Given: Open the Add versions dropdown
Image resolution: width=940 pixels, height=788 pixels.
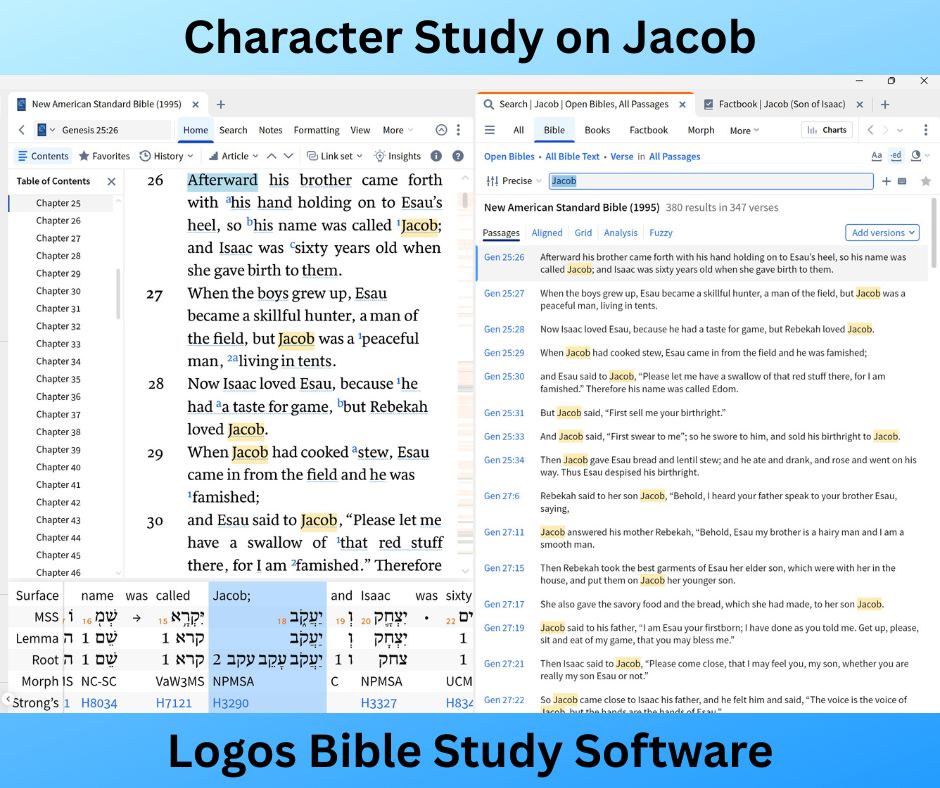Looking at the screenshot, I should 881,233.
